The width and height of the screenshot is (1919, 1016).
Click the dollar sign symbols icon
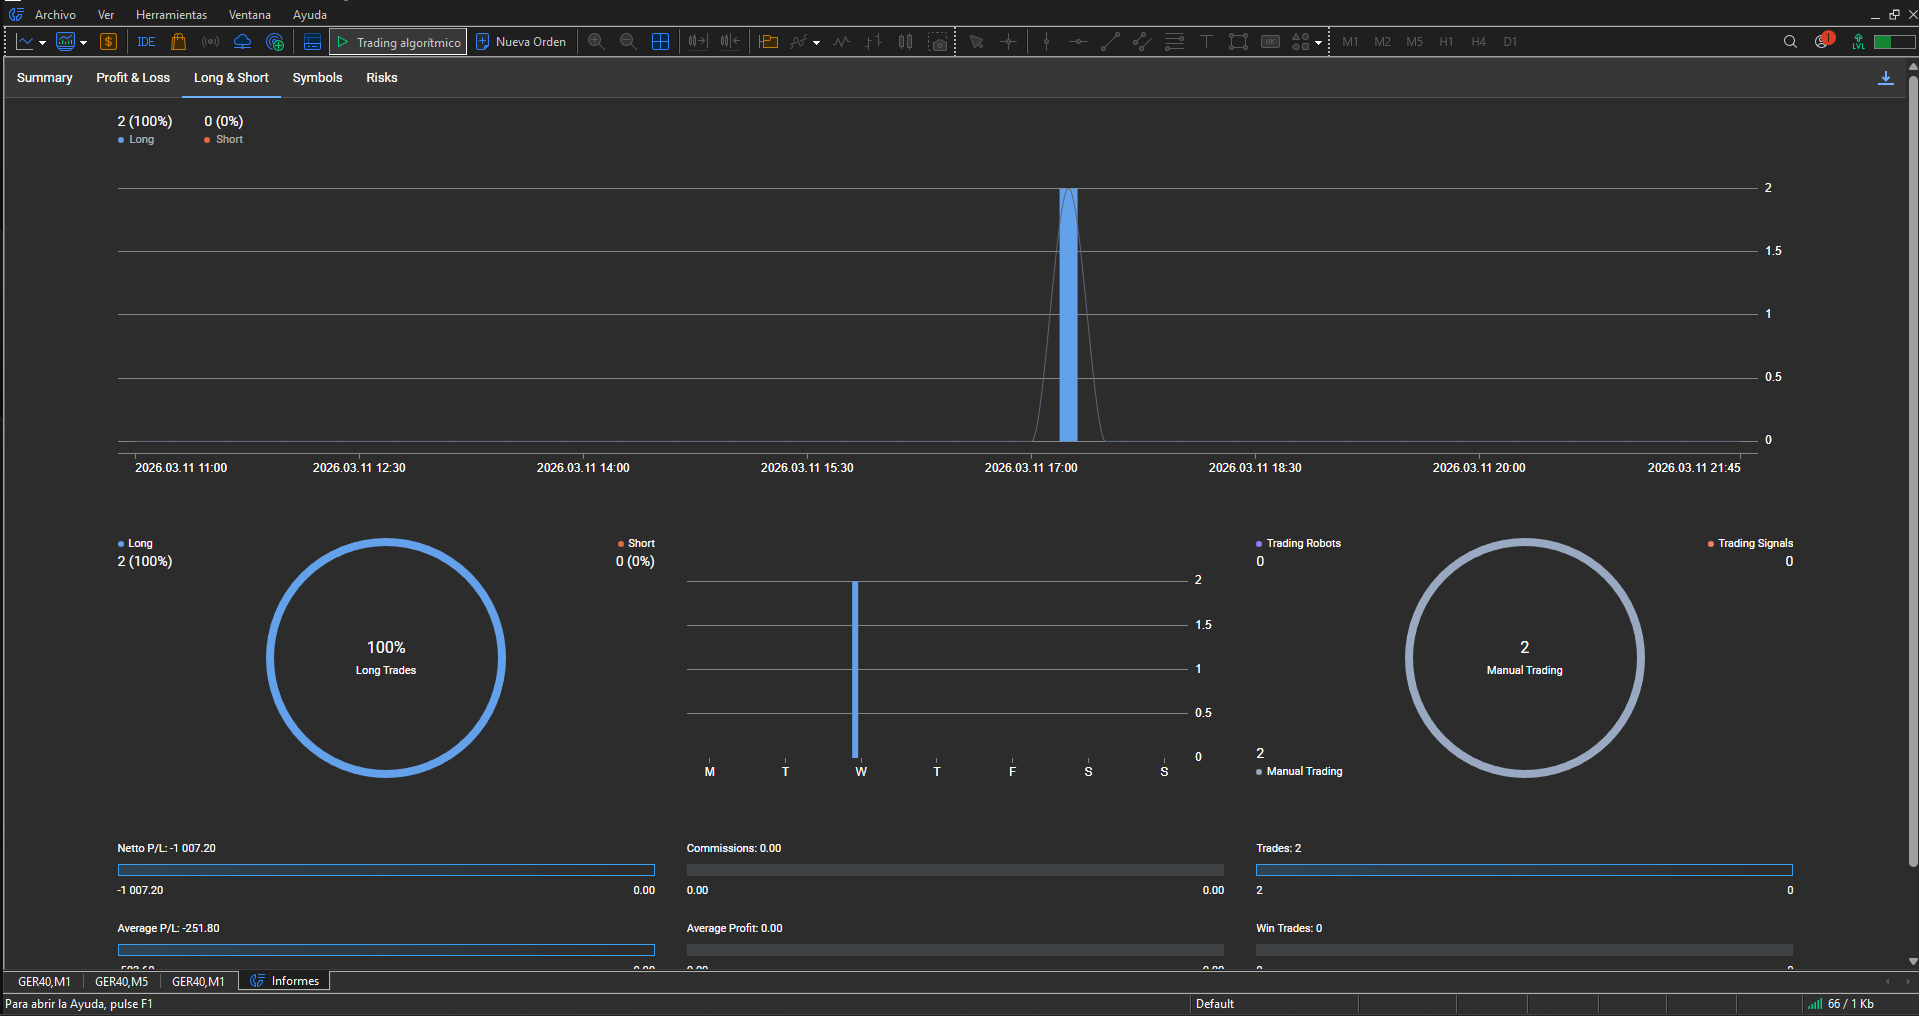(108, 42)
